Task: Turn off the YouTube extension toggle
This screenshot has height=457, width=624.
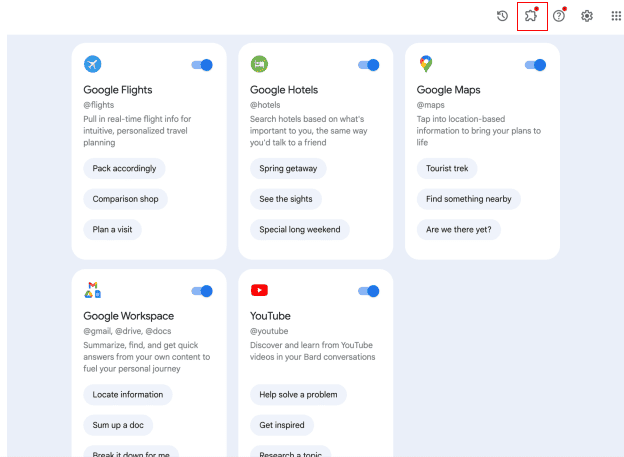Action: [x=369, y=291]
